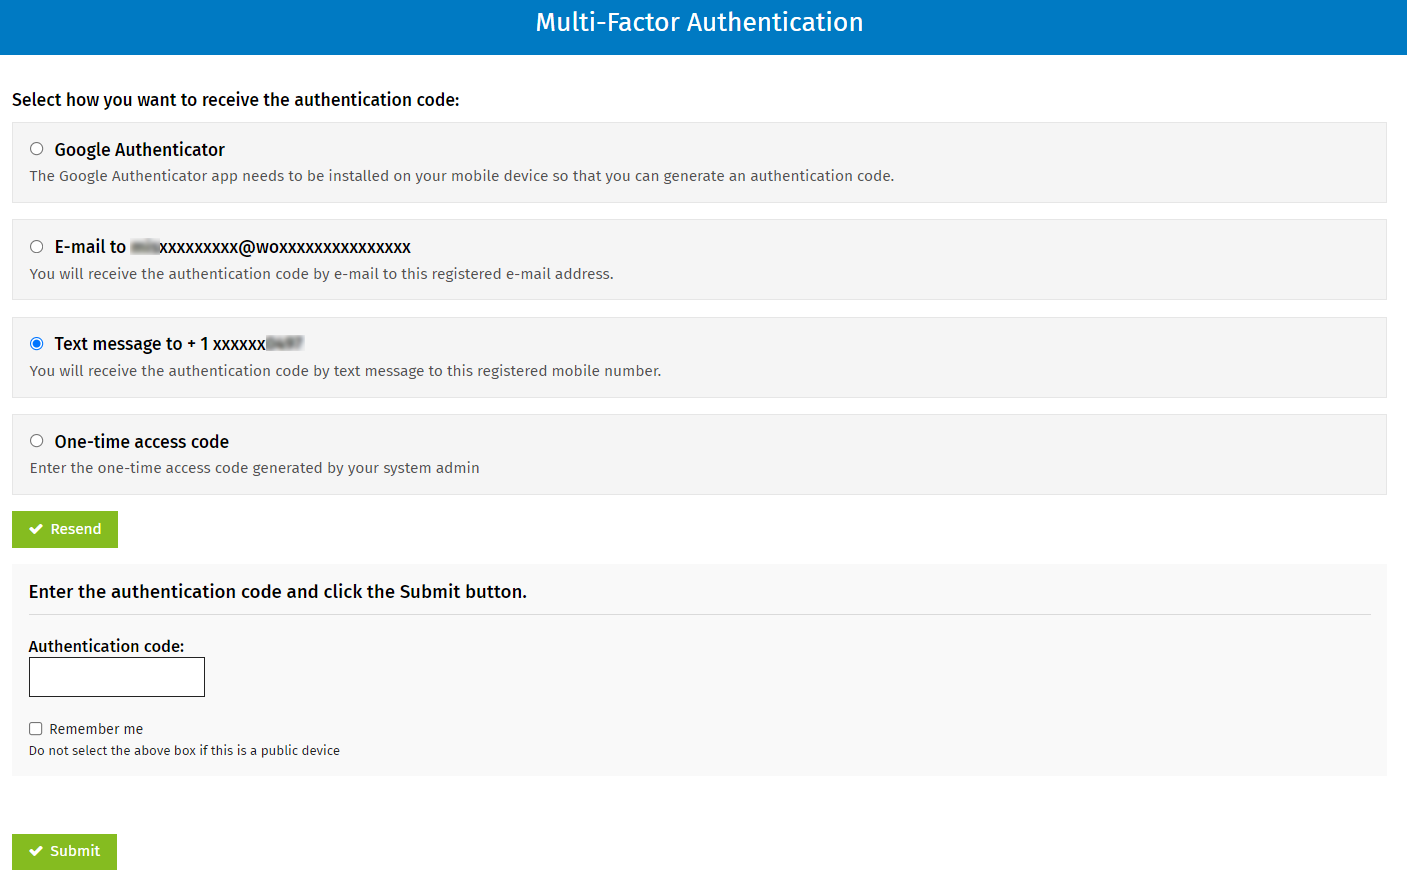Select the Text message radio button
Screen dimensions: 1407x876
tap(37, 344)
